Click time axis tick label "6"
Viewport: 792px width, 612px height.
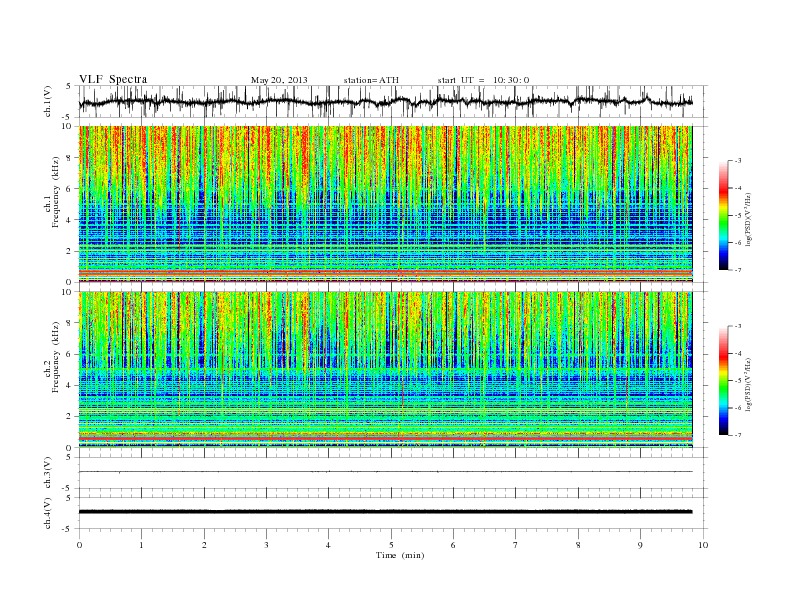point(453,545)
